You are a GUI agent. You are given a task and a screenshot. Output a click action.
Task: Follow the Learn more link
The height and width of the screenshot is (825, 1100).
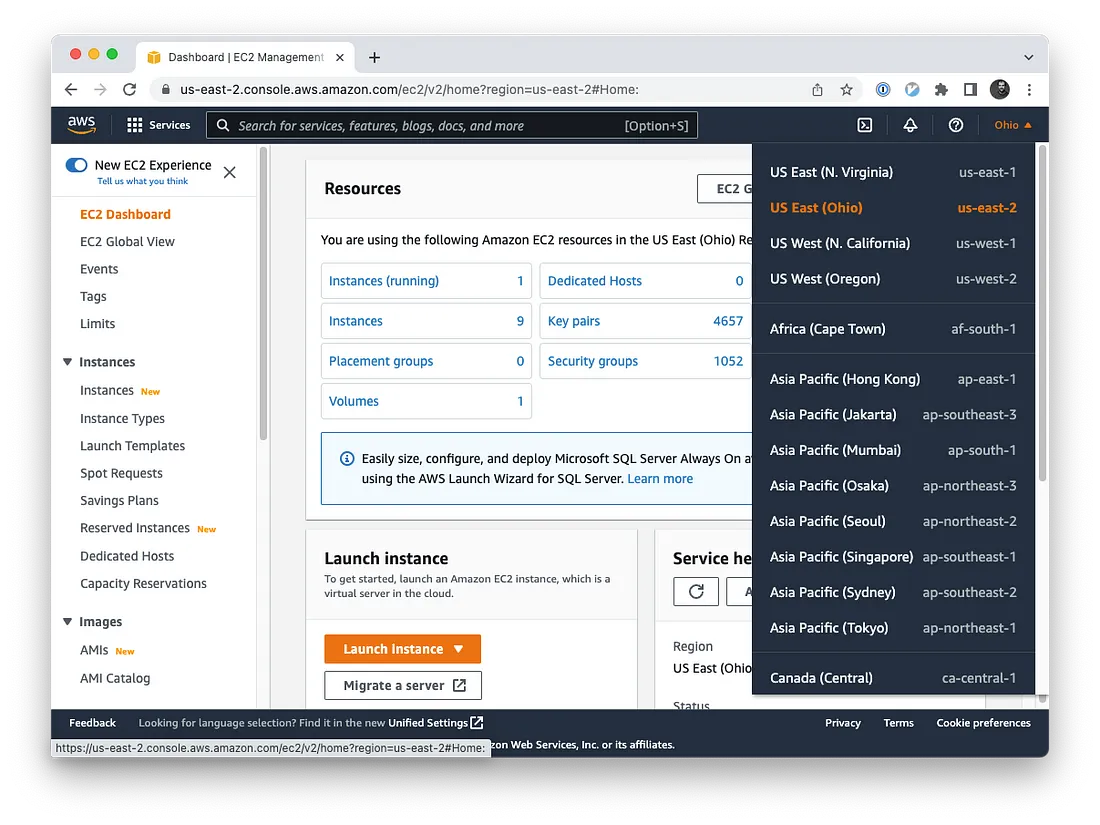(x=660, y=478)
